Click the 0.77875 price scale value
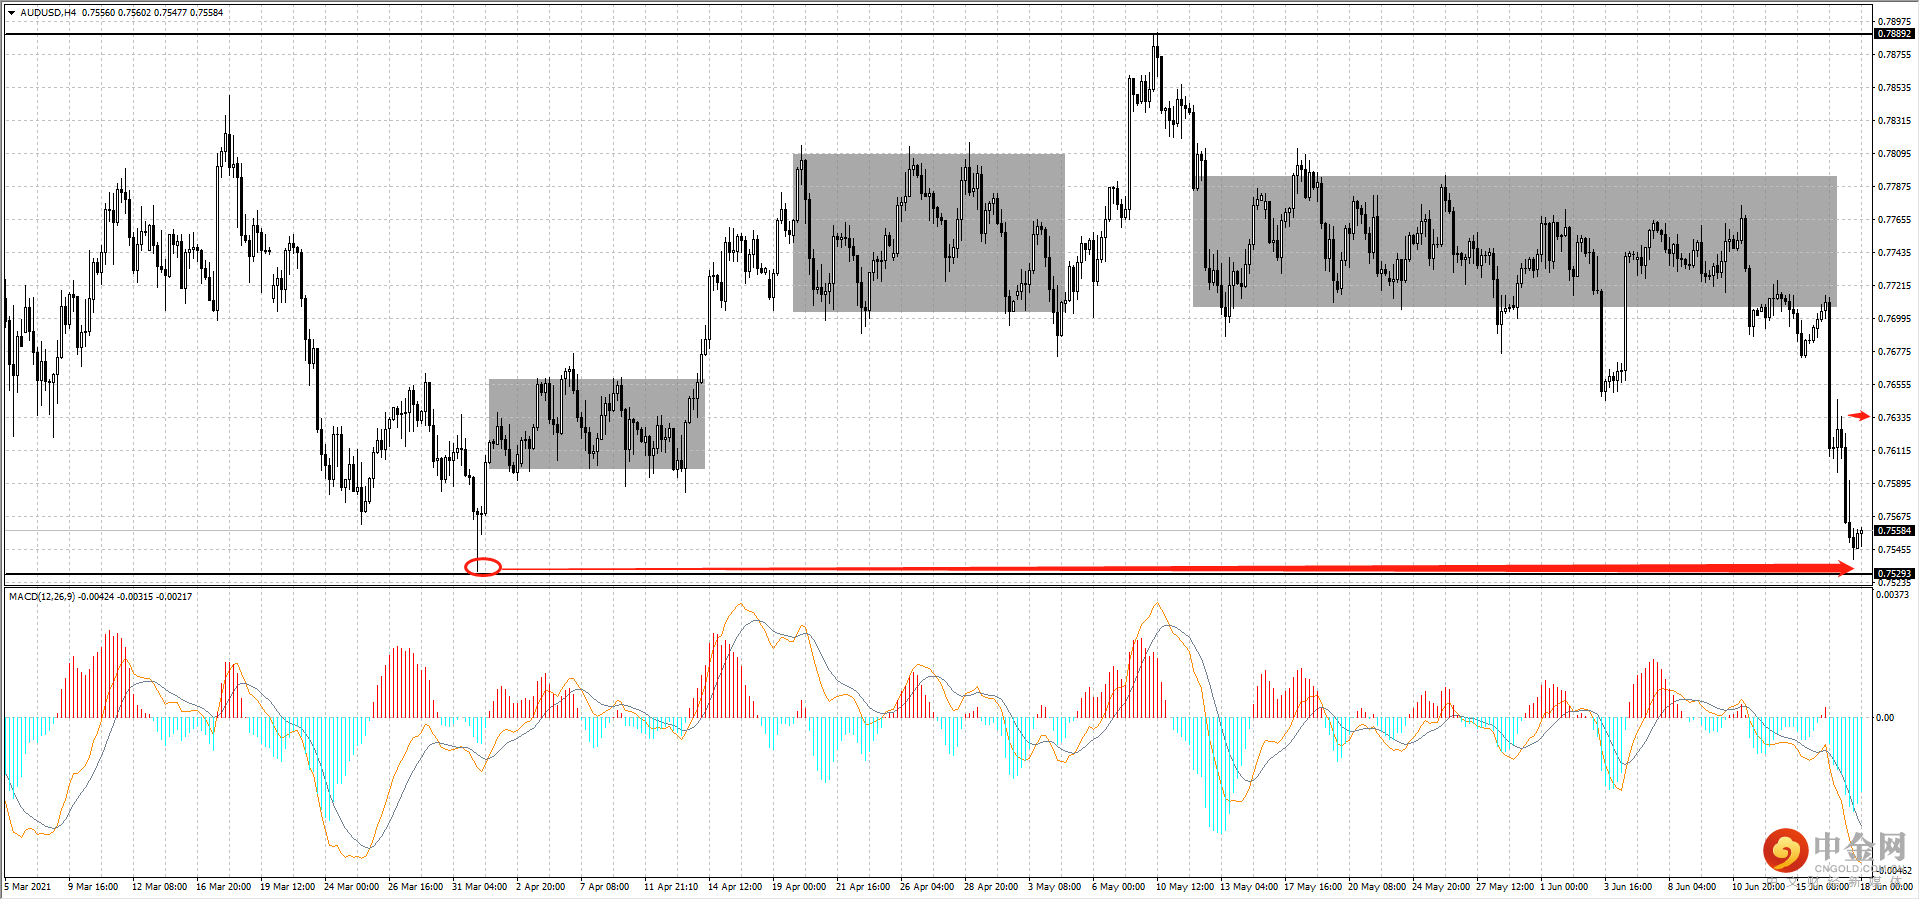 (x=1894, y=187)
